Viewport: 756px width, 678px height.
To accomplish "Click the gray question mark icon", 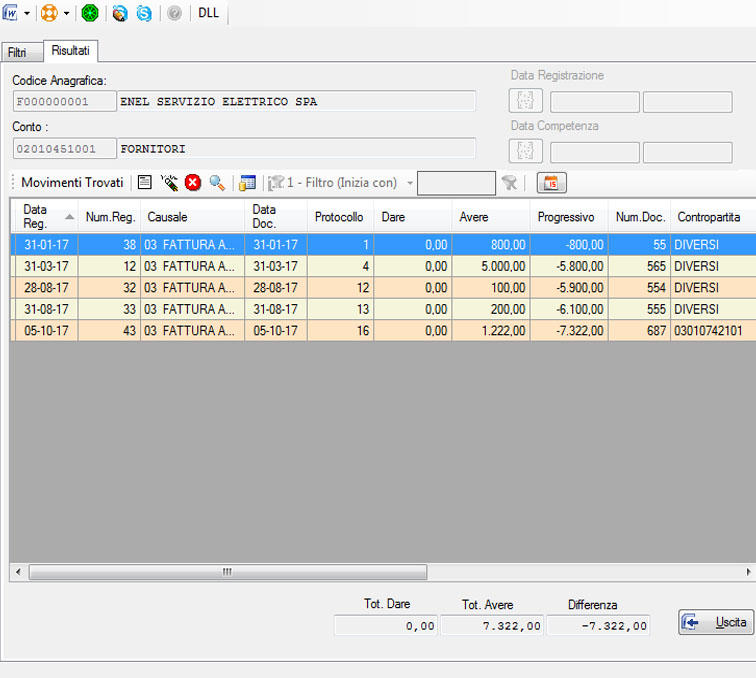I will 174,13.
